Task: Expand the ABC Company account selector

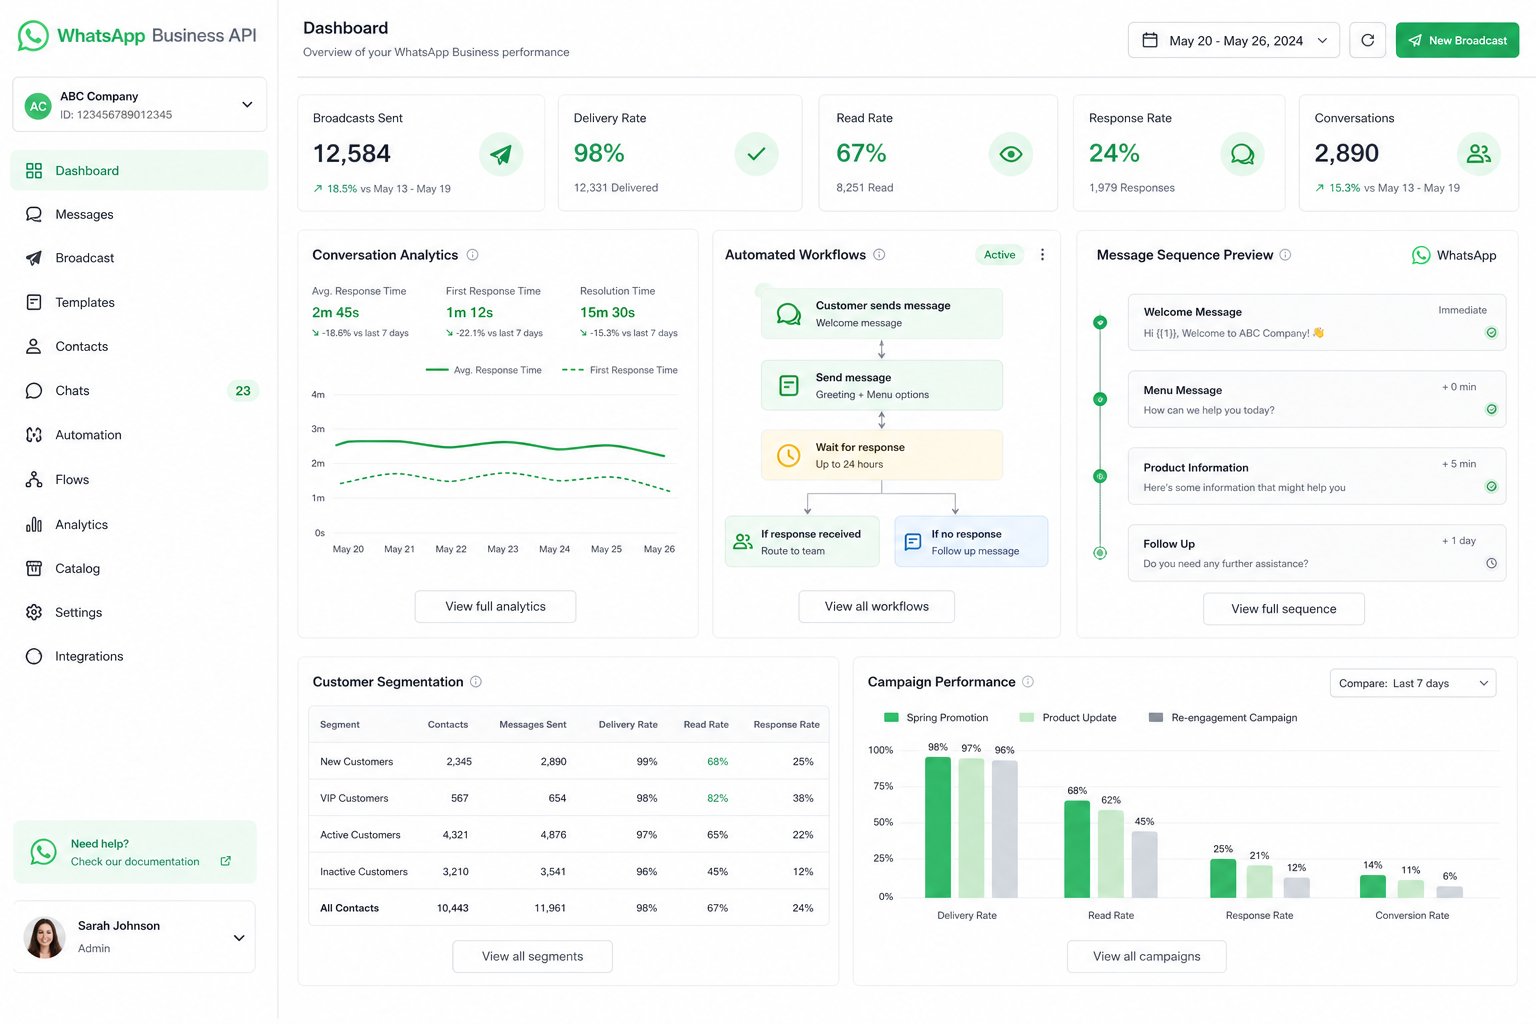Action: coord(140,105)
